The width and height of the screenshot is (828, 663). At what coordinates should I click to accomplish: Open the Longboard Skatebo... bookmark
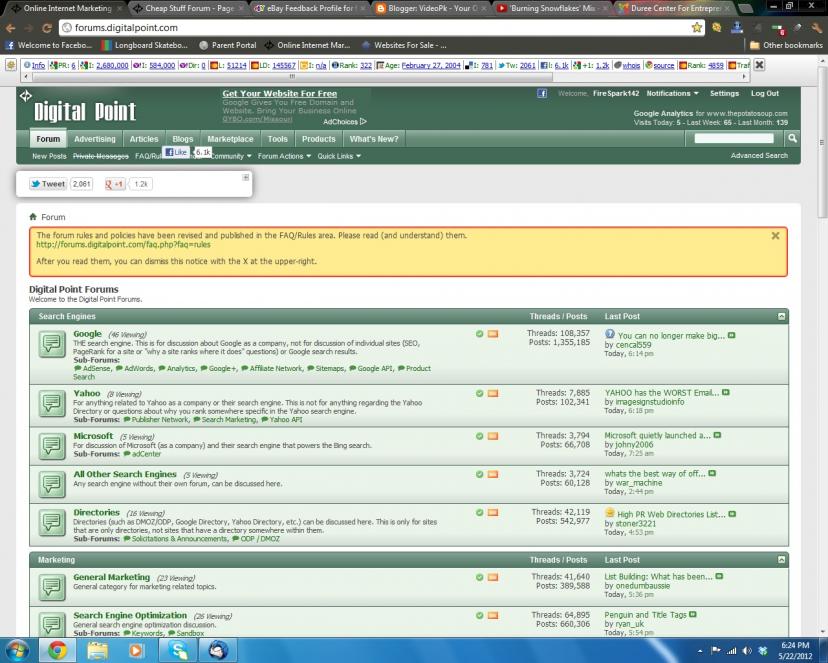coord(145,45)
